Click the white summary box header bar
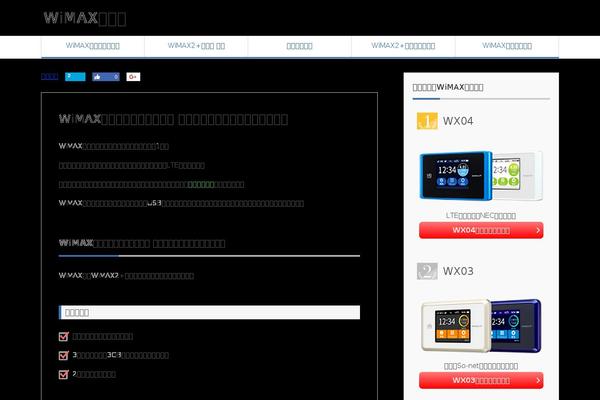Image resolution: width=600 pixels, height=400 pixels. pos(209,312)
